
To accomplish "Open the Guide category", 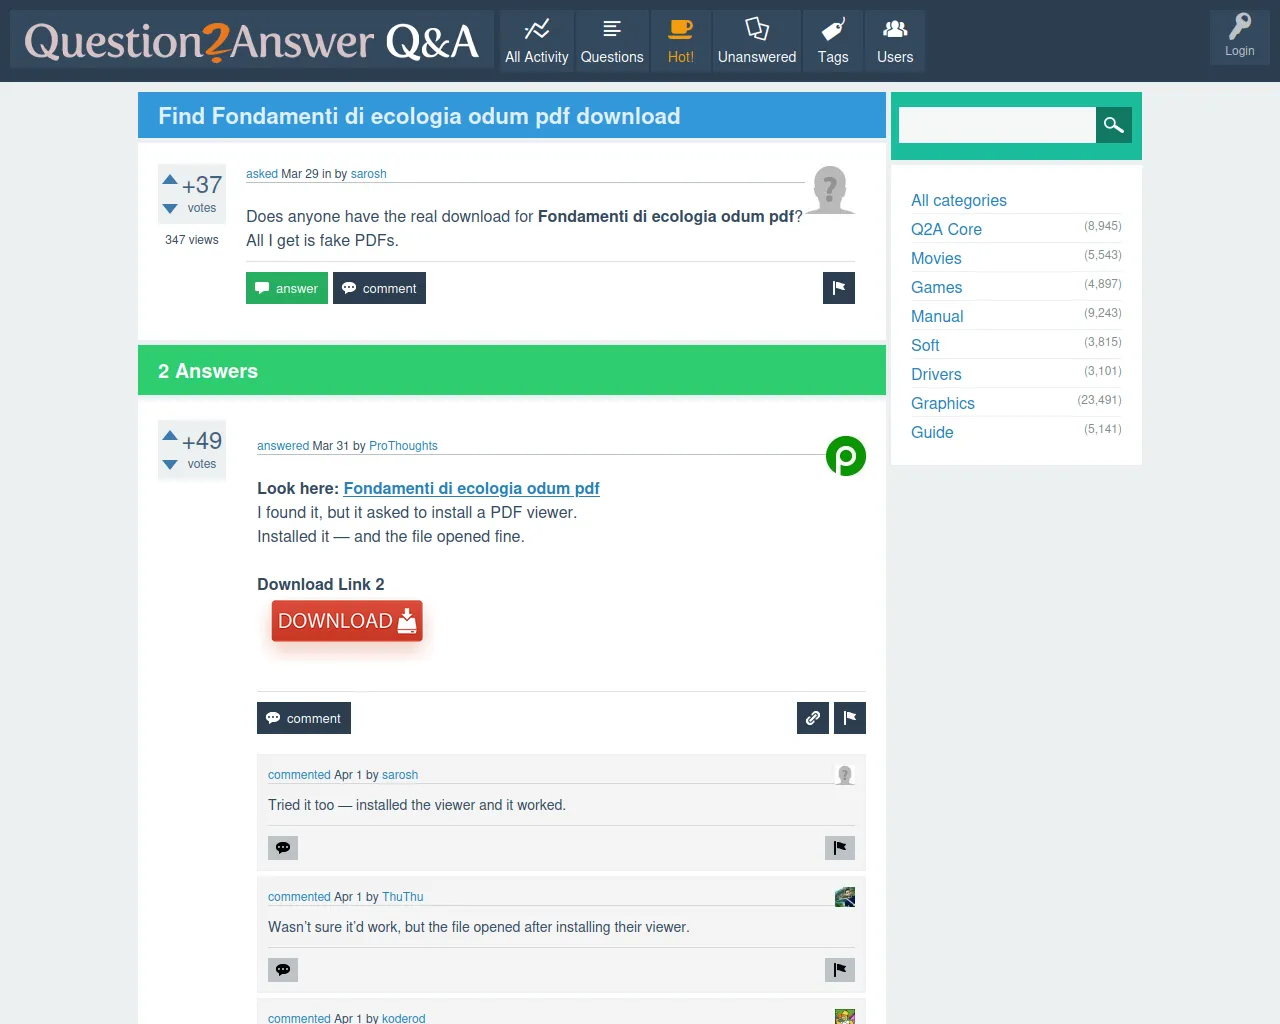I will [932, 432].
